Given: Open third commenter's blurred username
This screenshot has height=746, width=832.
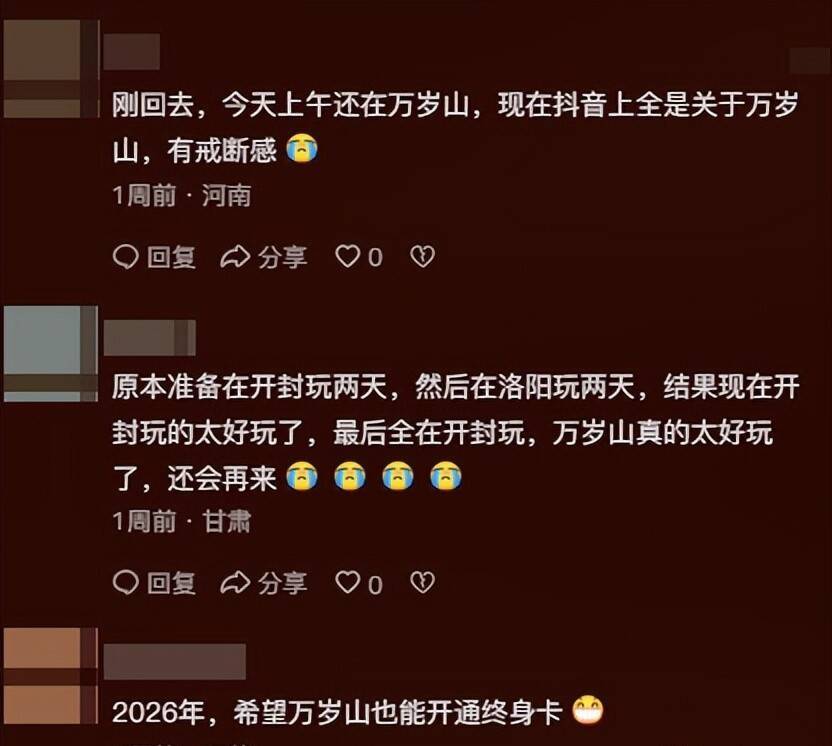Looking at the screenshot, I should coord(175,662).
